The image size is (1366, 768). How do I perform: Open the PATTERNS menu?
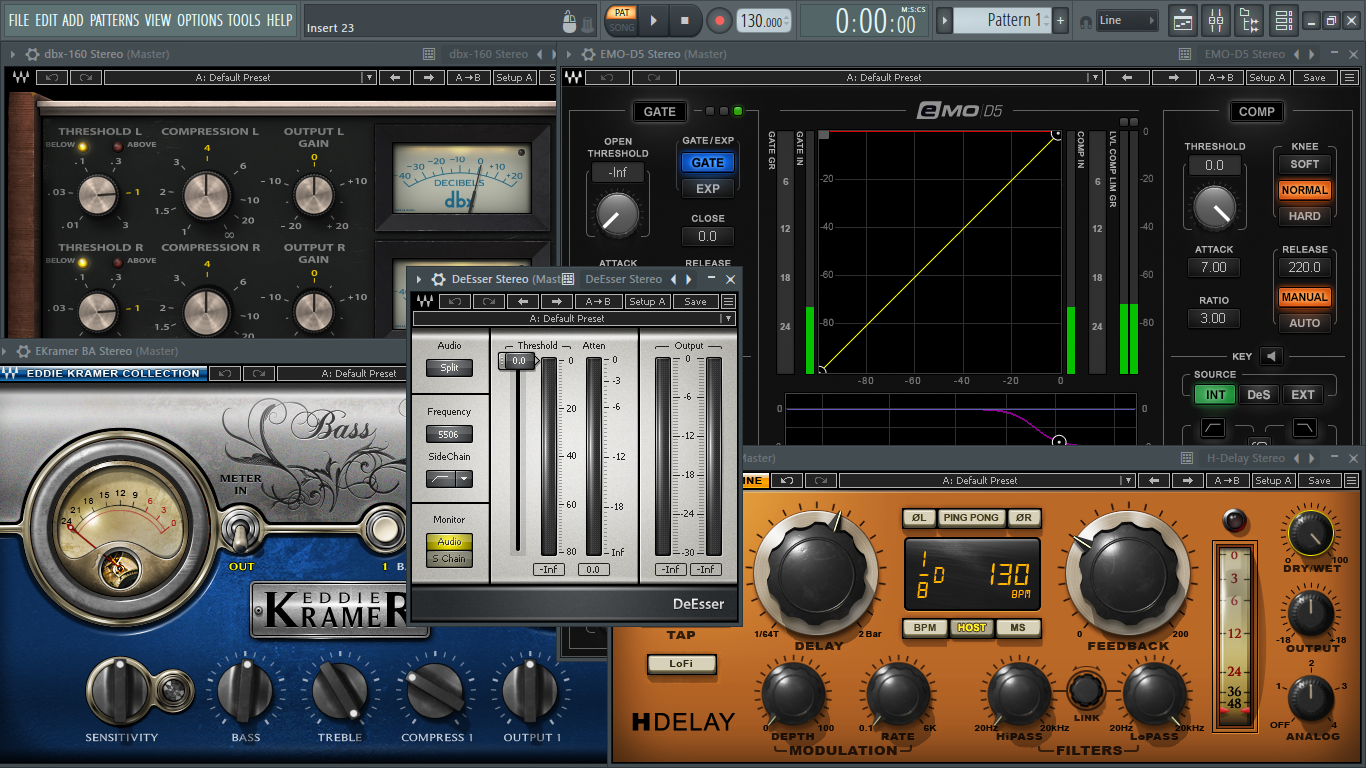click(x=114, y=20)
